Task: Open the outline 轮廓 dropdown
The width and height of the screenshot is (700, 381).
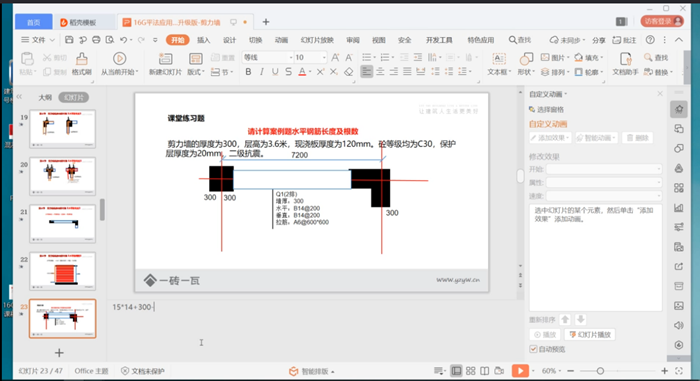Action: [x=589, y=71]
